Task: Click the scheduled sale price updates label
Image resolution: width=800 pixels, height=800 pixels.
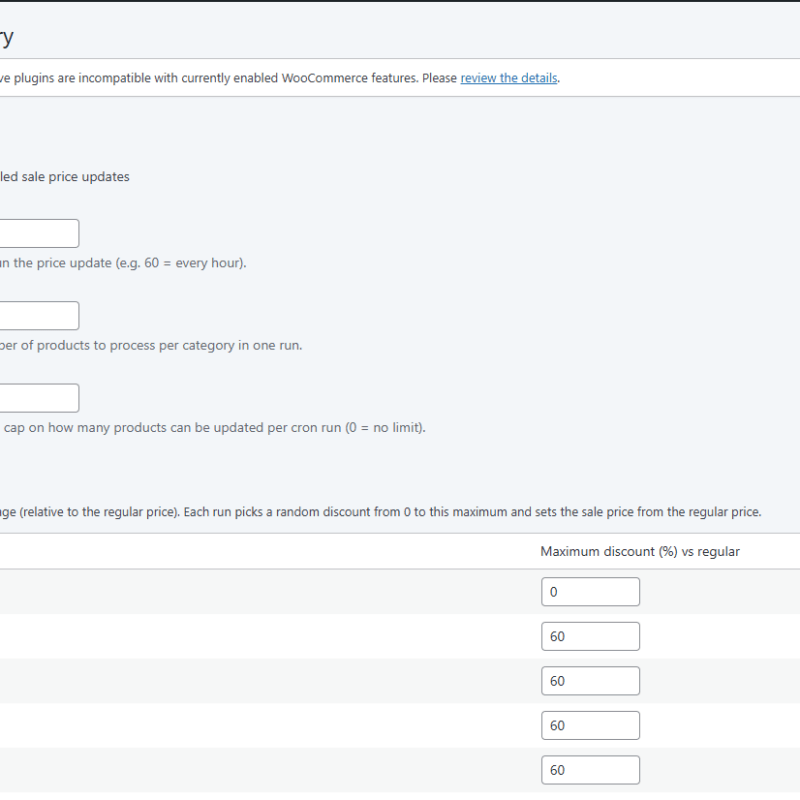Action: tap(65, 177)
